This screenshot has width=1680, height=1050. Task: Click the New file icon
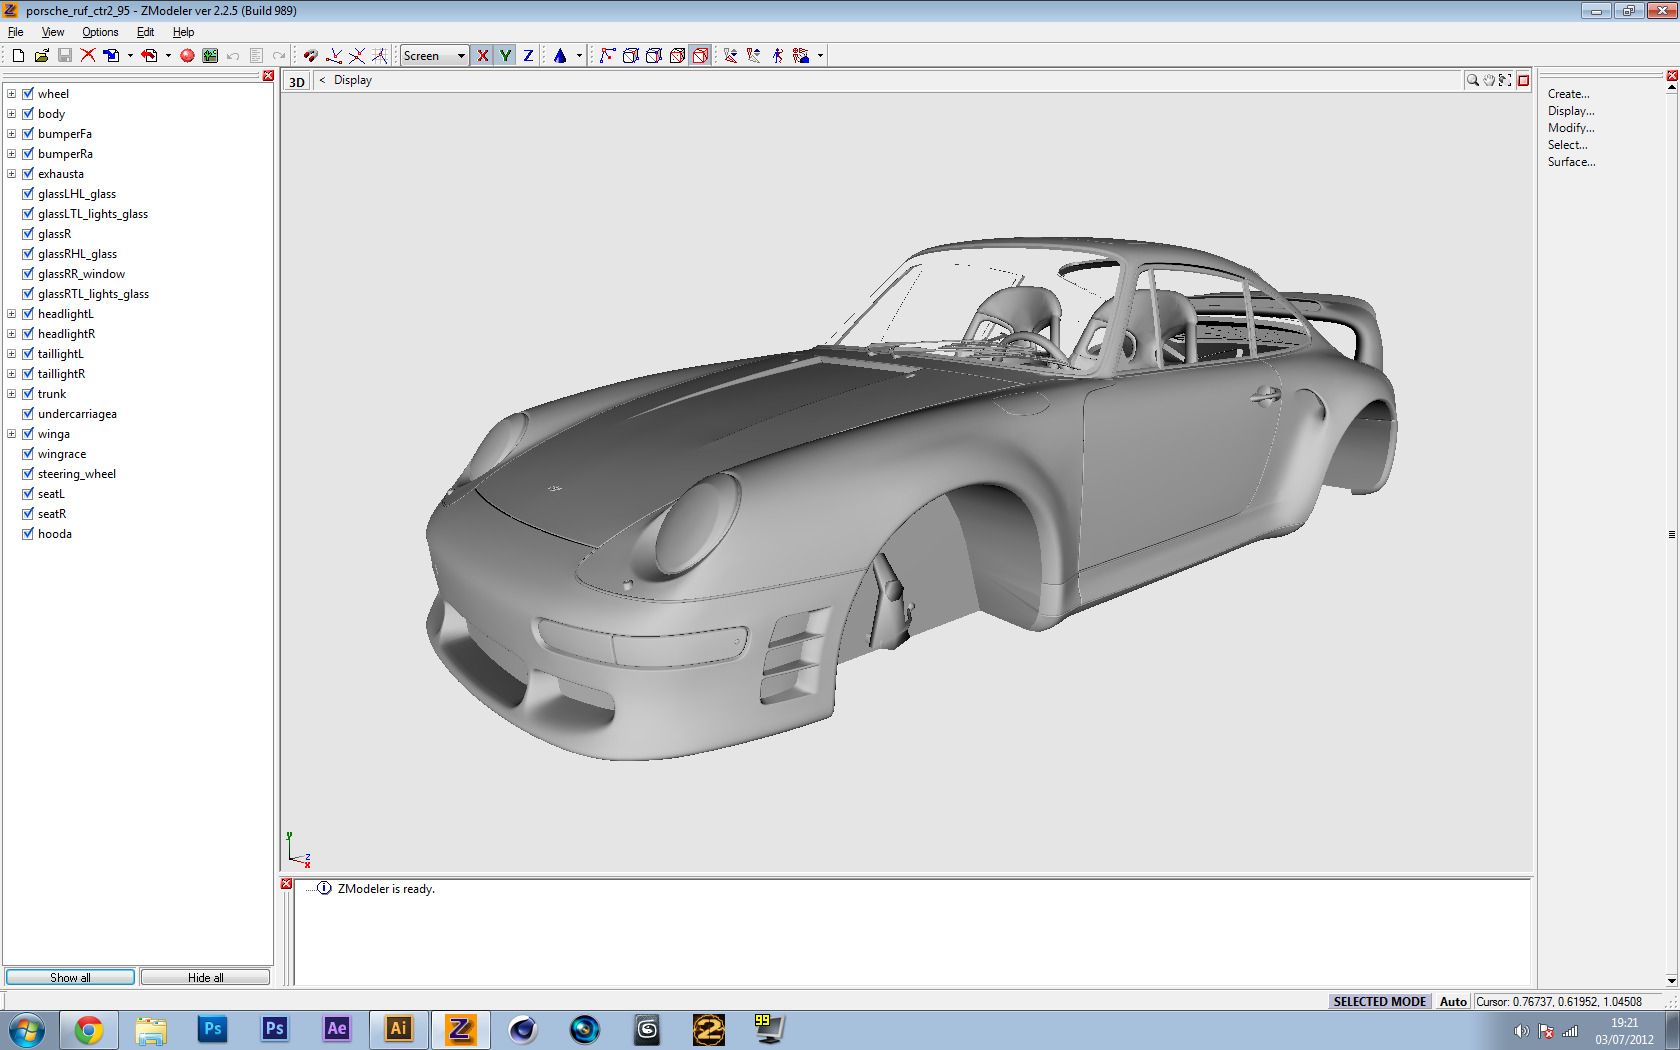pos(18,56)
